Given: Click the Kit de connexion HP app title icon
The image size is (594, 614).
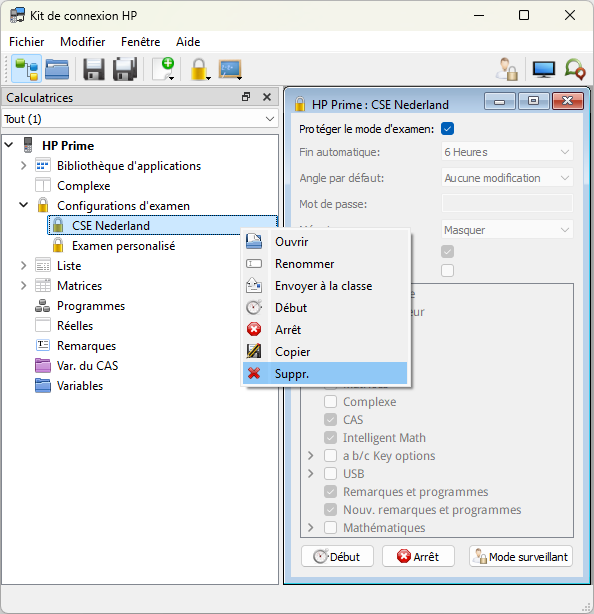Looking at the screenshot, I should tap(17, 15).
